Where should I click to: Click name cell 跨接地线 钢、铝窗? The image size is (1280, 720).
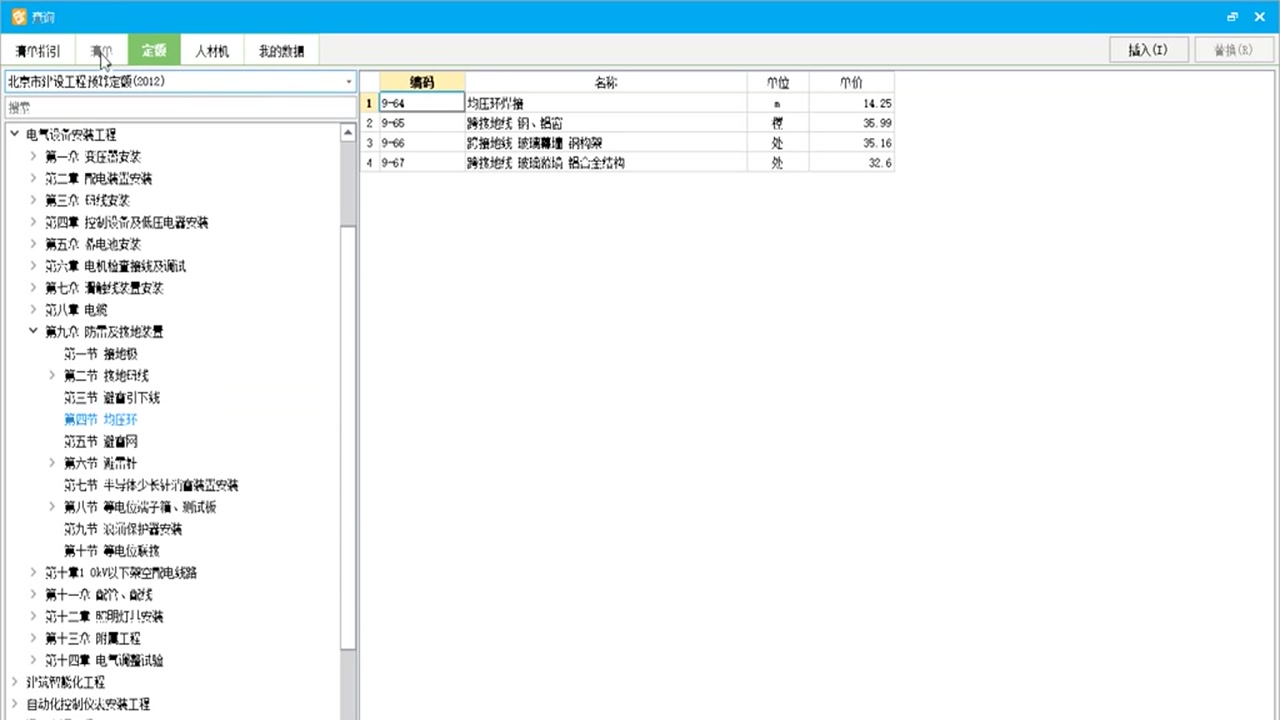click(x=606, y=123)
